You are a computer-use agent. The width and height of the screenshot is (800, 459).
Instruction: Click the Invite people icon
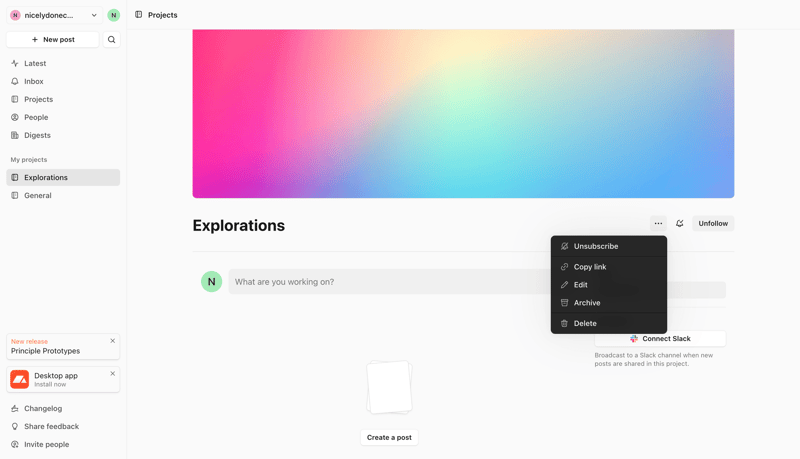[15, 444]
